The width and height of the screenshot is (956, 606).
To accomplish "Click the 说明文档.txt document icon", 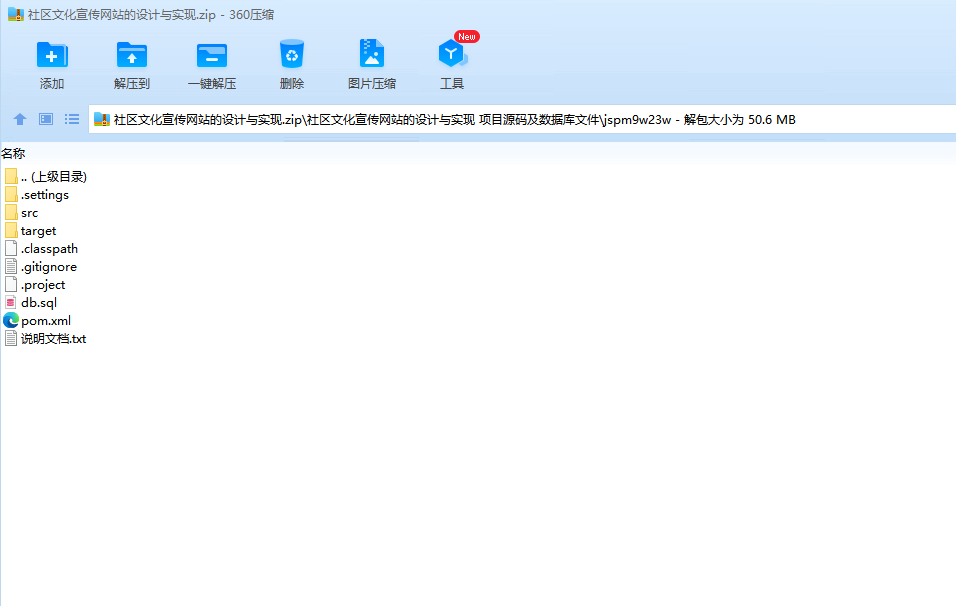I will point(11,338).
